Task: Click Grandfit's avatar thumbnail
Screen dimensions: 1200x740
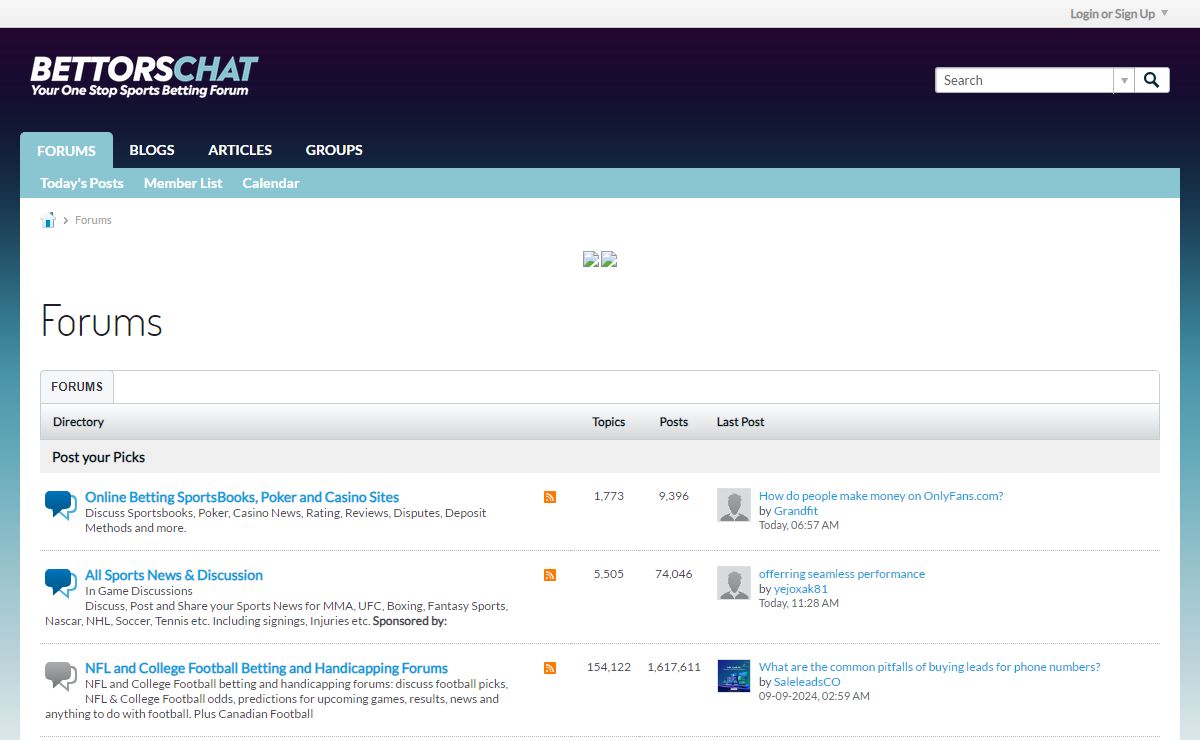Action: (x=734, y=505)
